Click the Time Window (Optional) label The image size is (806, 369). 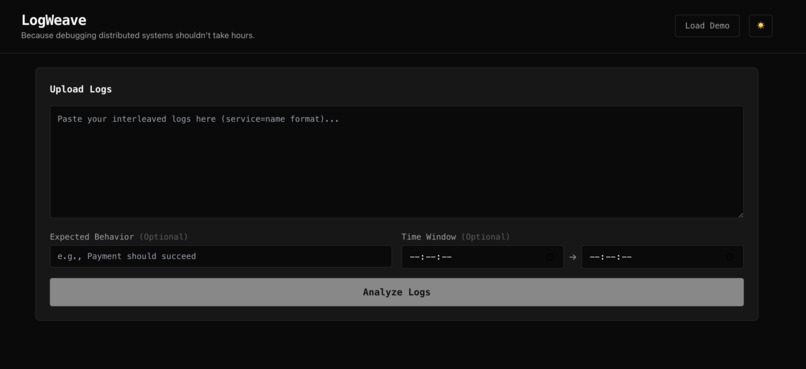[455, 237]
